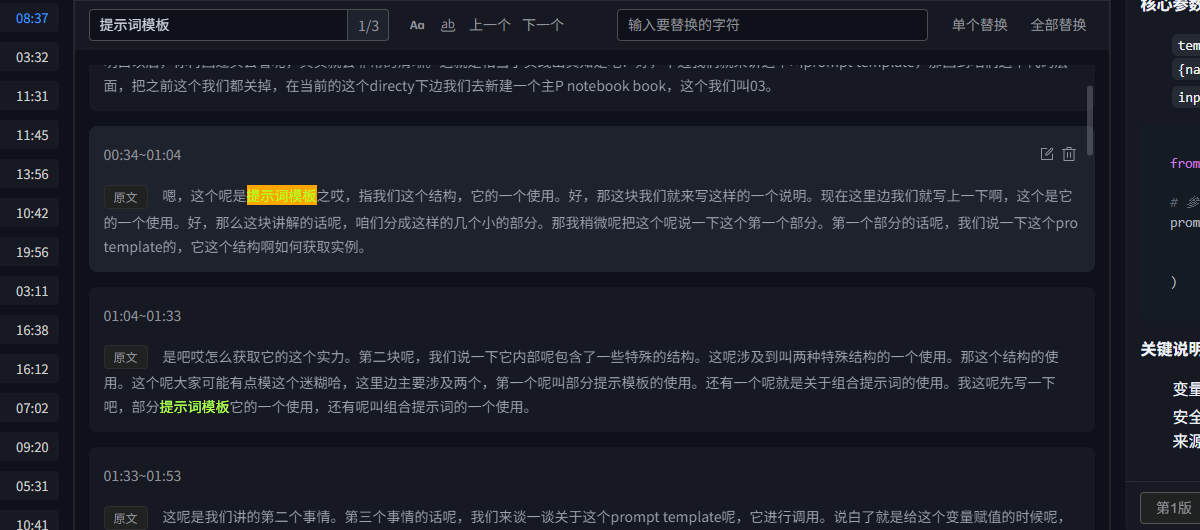Screen dimensions: 1200x530
Task: Edit the 00:34~01:04 segment via pencil icon
Action: 1047,154
